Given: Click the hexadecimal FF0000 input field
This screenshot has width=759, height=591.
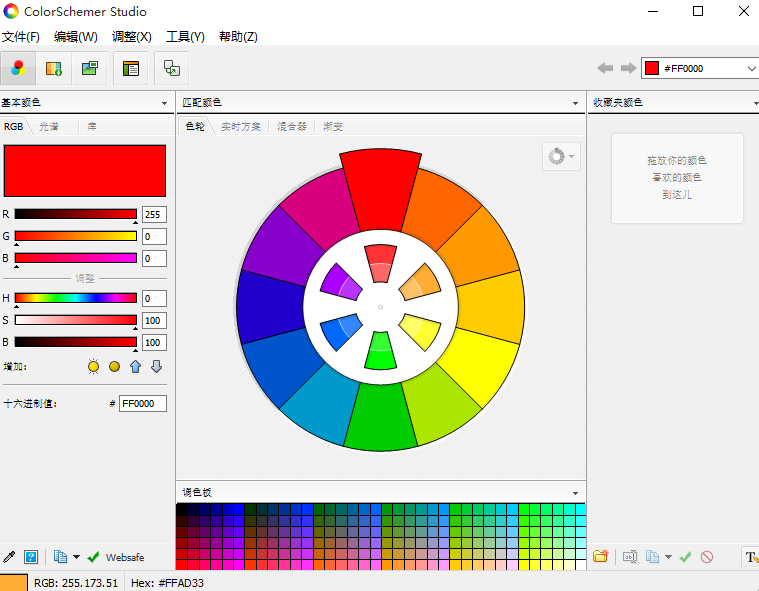Looking at the screenshot, I should (x=142, y=403).
